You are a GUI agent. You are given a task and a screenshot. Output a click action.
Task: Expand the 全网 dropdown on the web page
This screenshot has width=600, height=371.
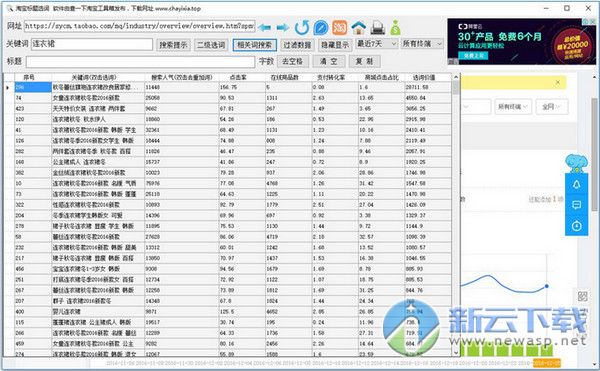[551, 107]
